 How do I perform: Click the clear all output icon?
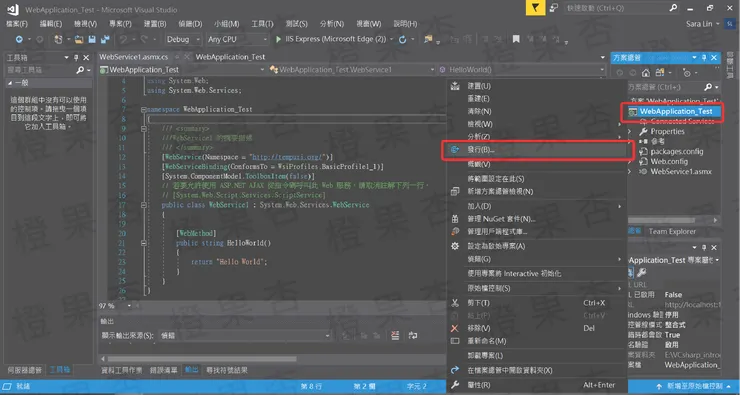click(x=395, y=335)
